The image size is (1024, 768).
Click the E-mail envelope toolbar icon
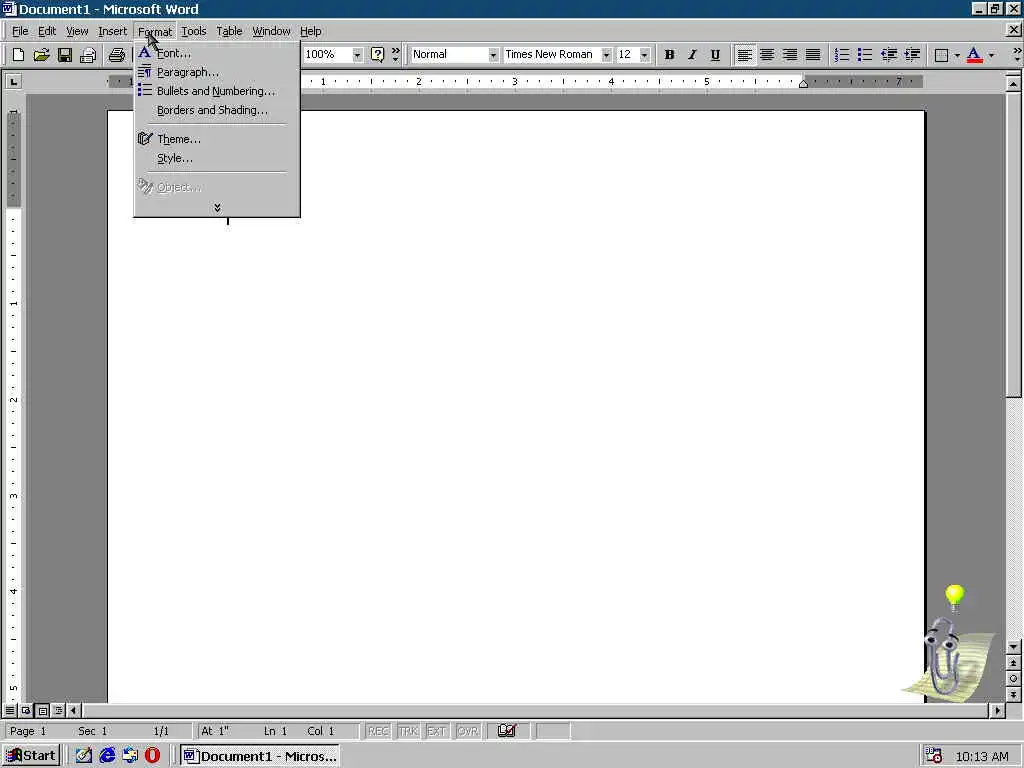[x=88, y=55]
